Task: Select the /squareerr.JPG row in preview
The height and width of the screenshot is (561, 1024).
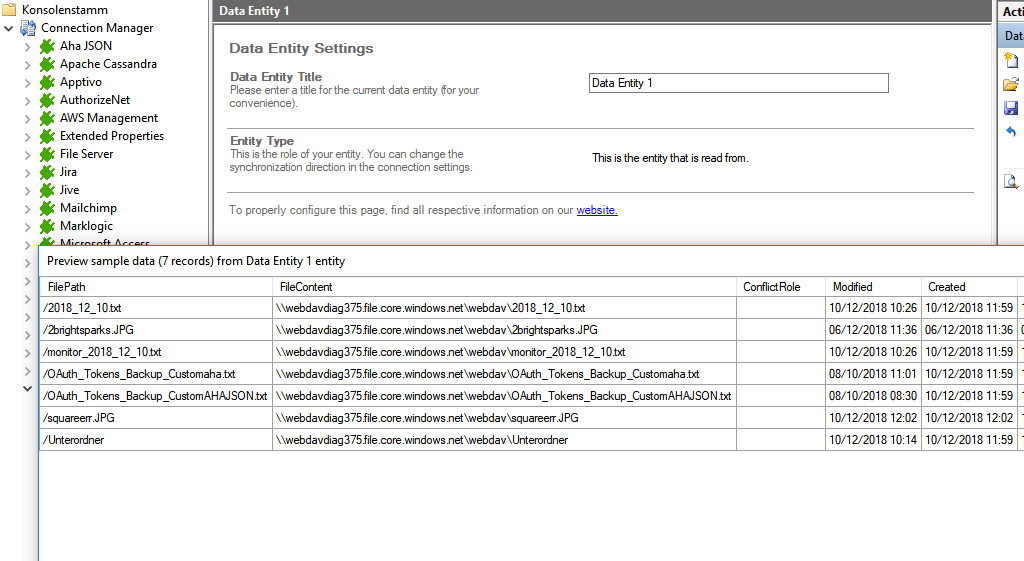Action: (155, 418)
